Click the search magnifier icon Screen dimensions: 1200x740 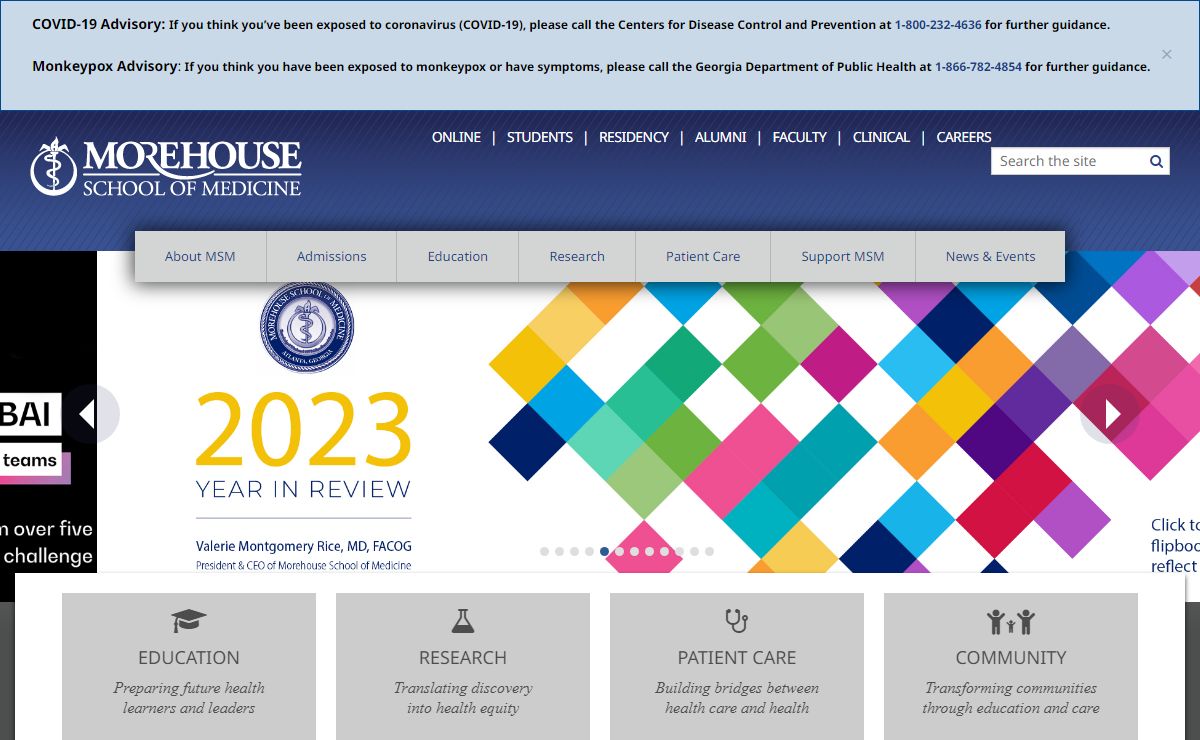click(x=1156, y=161)
